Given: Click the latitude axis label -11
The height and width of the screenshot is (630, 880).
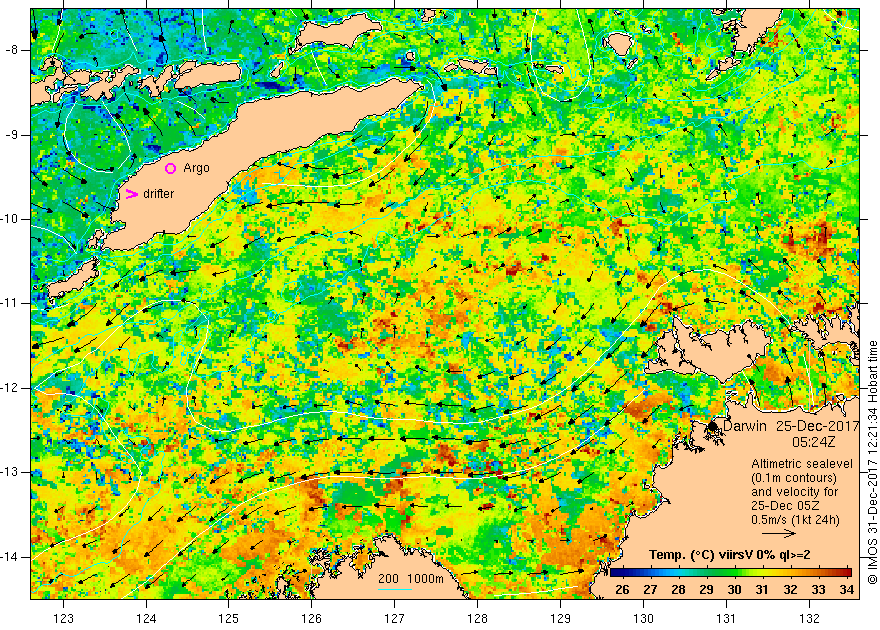Looking at the screenshot, I should [x=10, y=303].
